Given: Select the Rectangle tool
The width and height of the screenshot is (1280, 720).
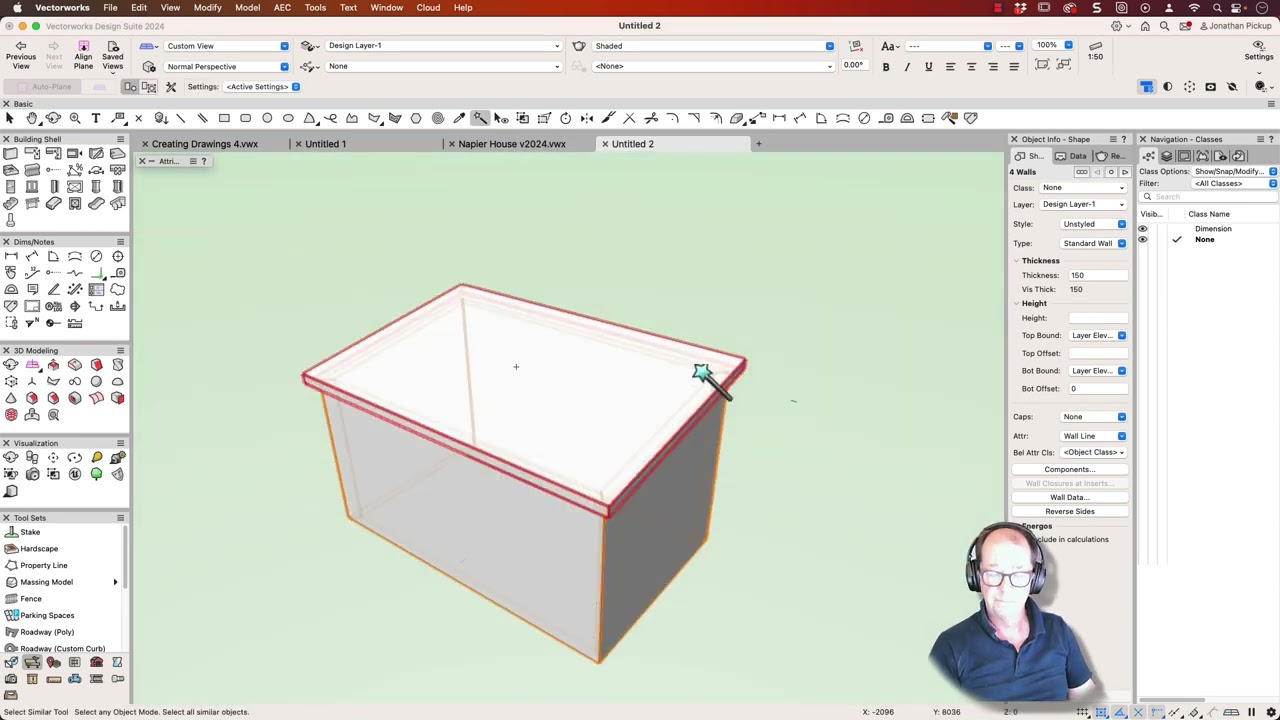Looking at the screenshot, I should [224, 118].
